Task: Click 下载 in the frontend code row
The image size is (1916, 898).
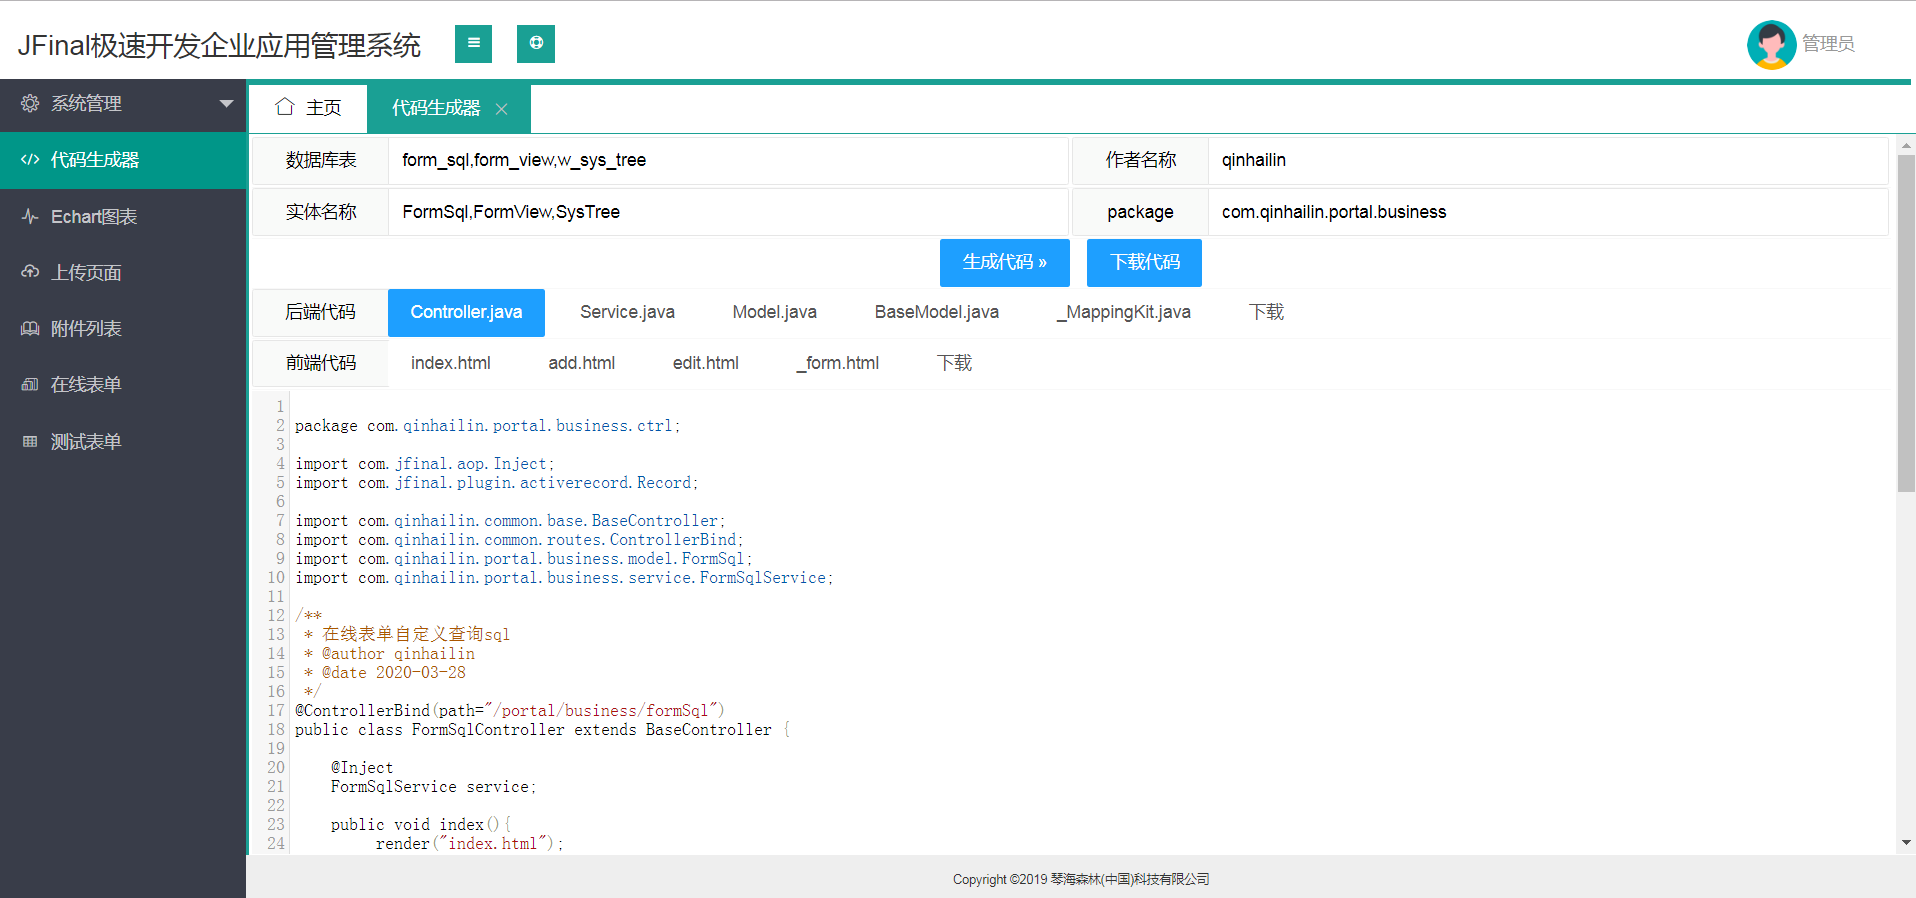Action: click(x=954, y=363)
